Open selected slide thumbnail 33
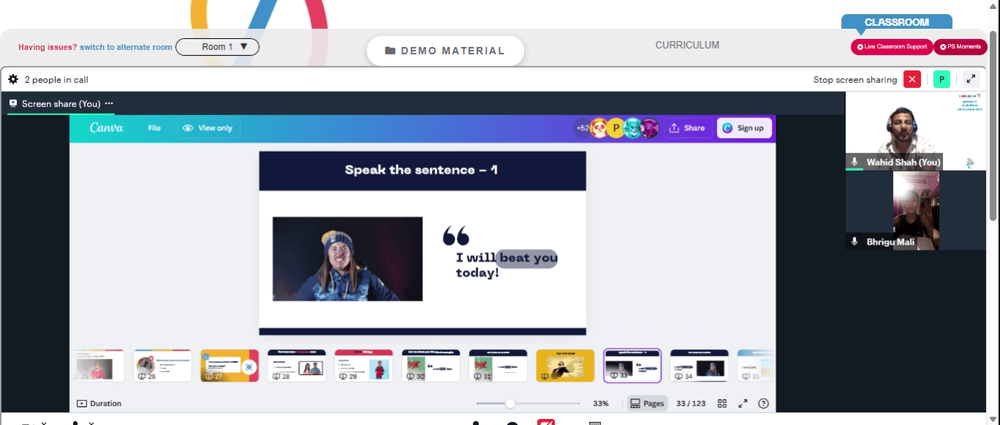This screenshot has height=425, width=1000. click(x=633, y=366)
